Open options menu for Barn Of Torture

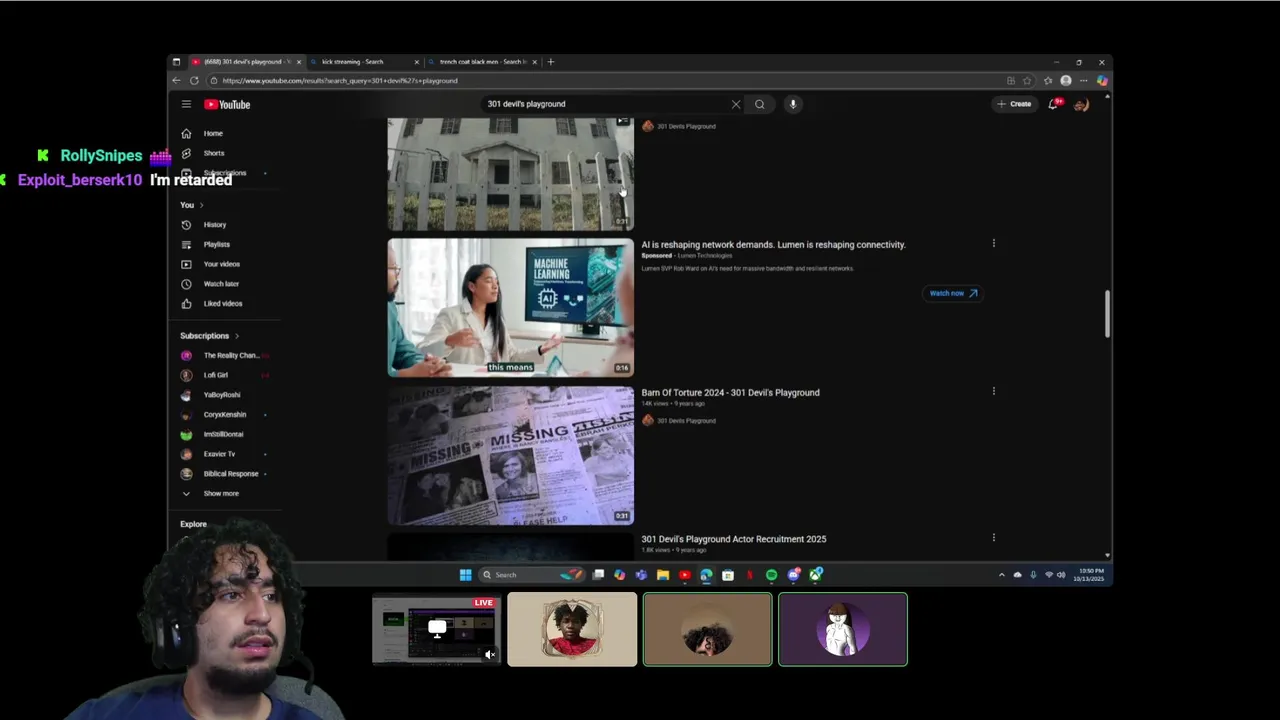[993, 391]
